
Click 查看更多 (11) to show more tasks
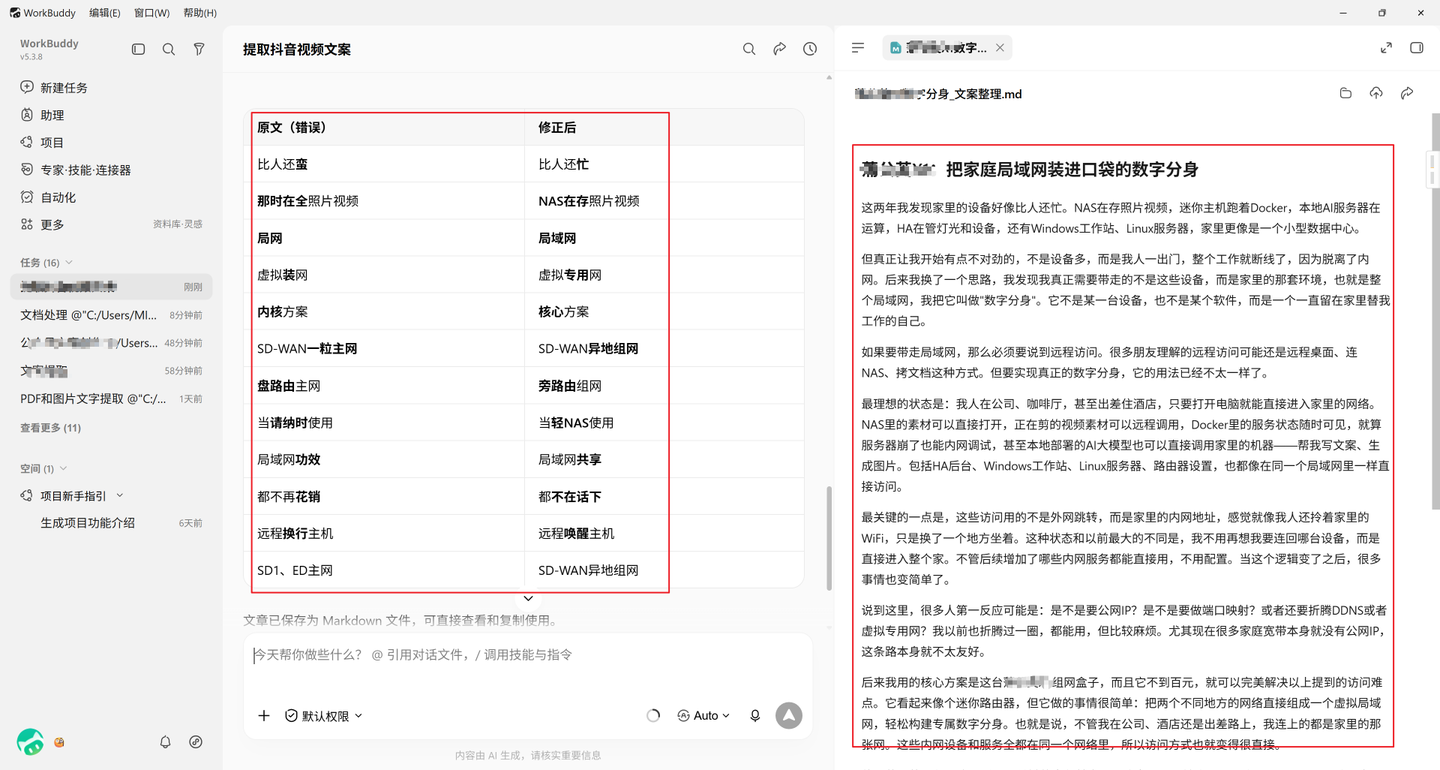(51, 428)
